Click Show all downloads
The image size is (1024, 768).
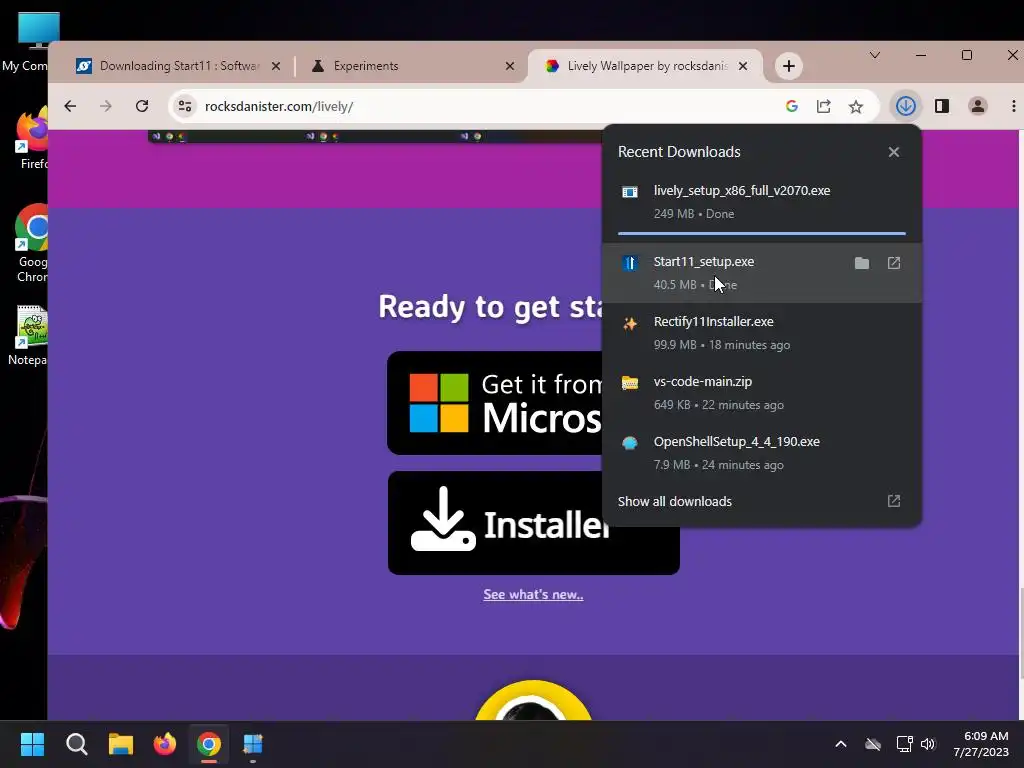click(x=675, y=502)
